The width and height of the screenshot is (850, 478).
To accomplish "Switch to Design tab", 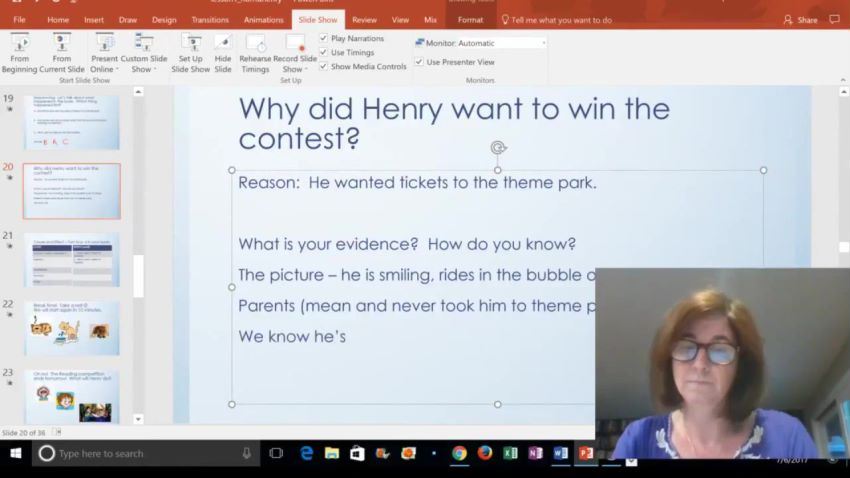I will click(x=164, y=20).
